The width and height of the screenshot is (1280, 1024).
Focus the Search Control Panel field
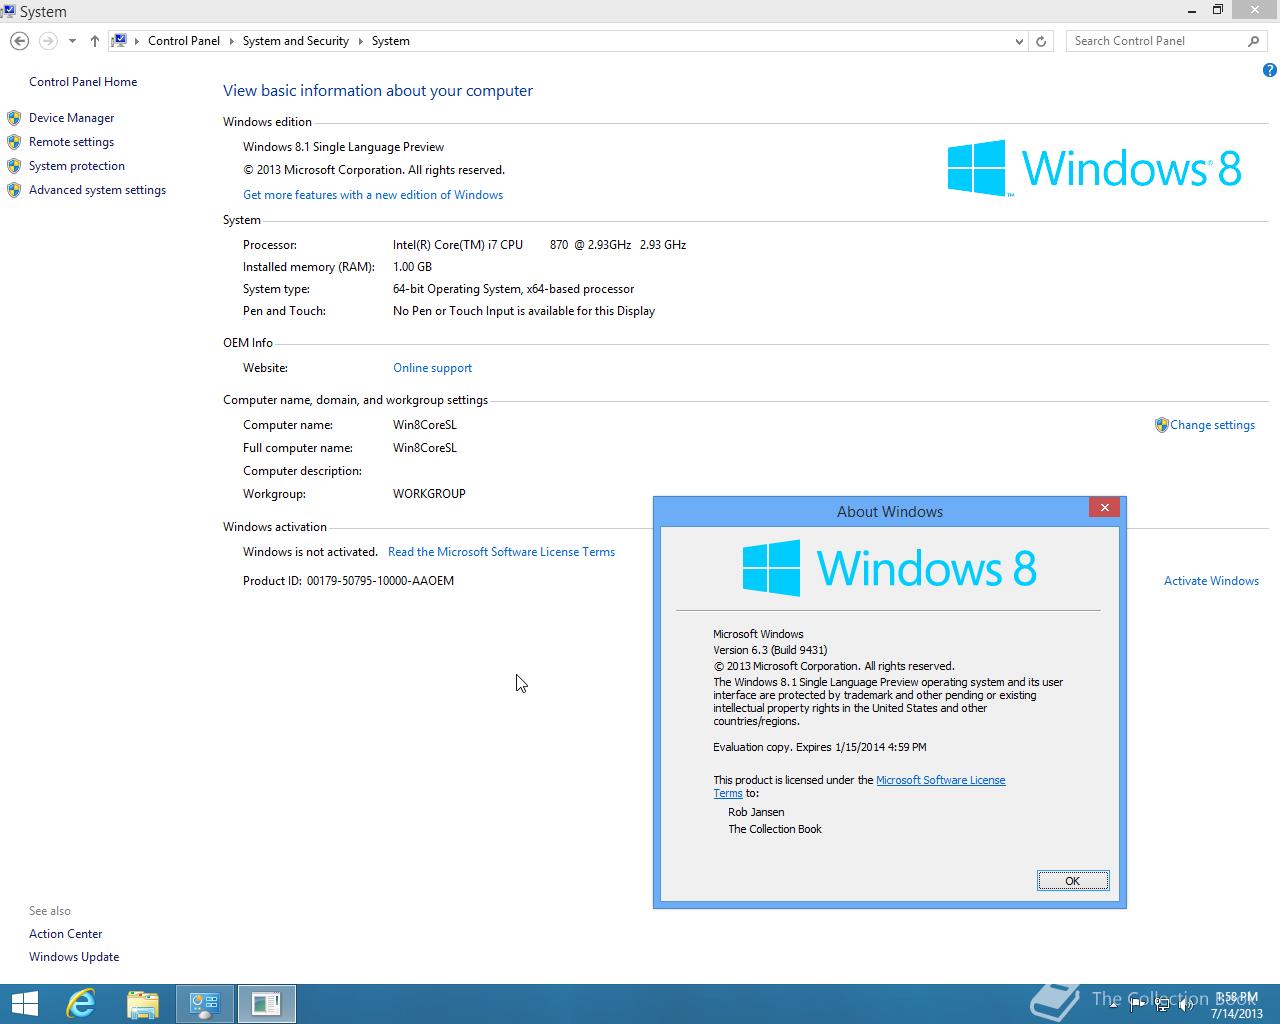(1155, 41)
